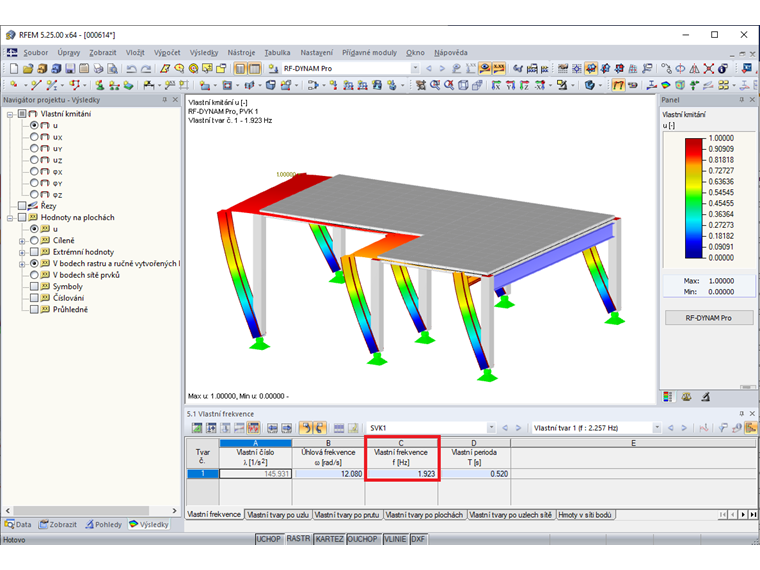760x570 pixels.
Task: Toggle the project navigator panel icon
Action: (240, 69)
